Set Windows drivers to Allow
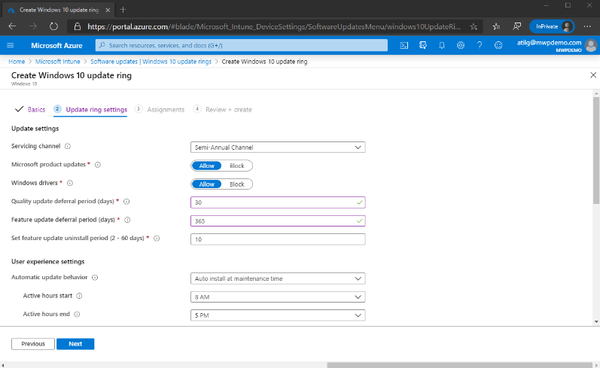The image size is (600, 368). click(x=207, y=184)
